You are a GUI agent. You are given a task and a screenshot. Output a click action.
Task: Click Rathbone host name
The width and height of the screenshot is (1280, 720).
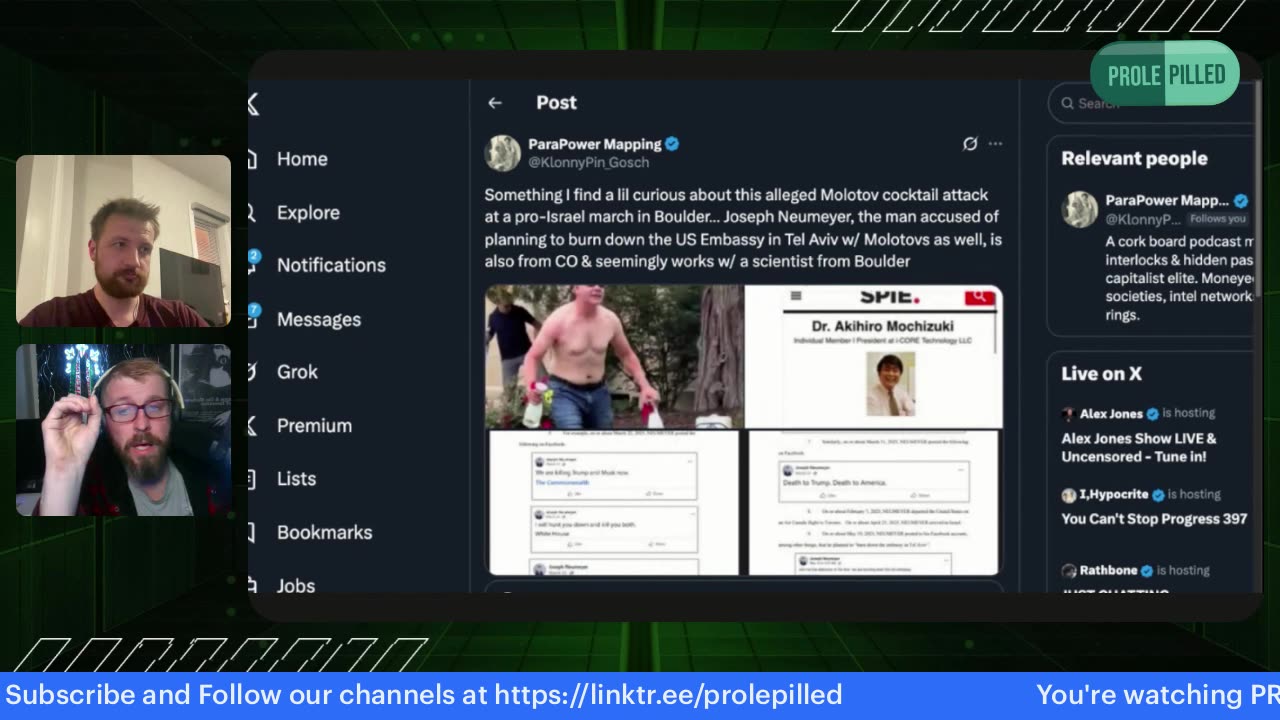coord(1108,570)
